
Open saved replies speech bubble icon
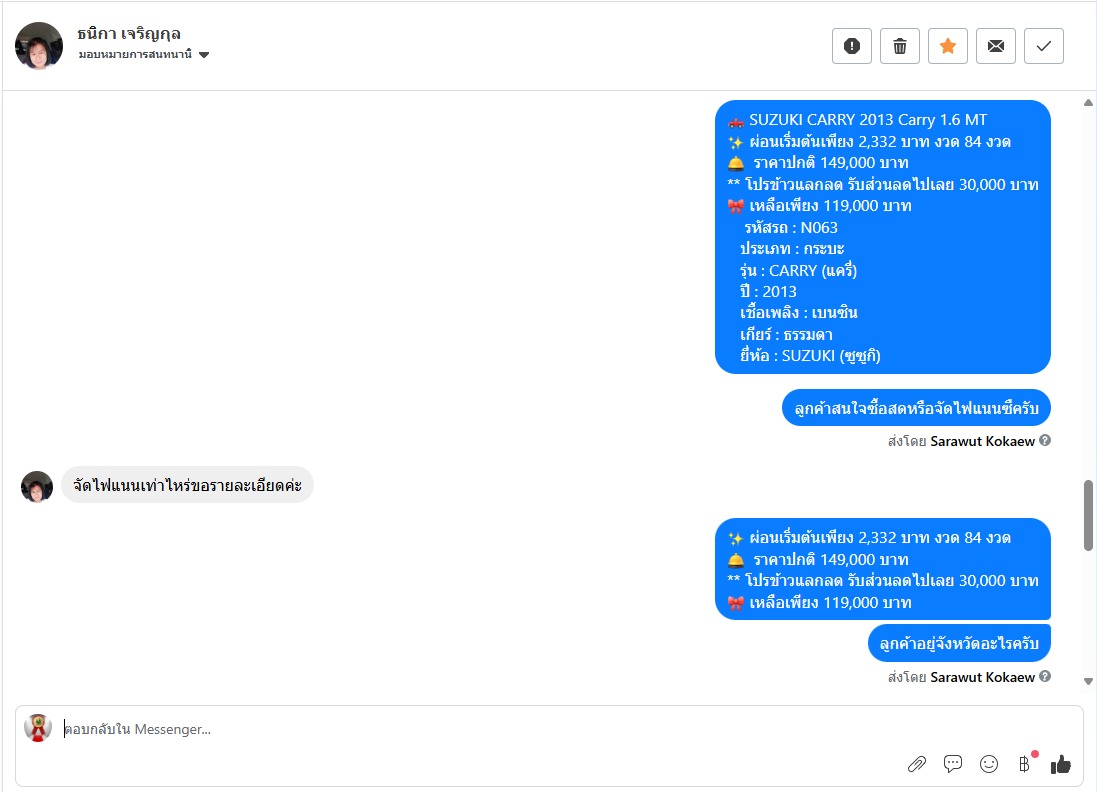click(x=953, y=764)
